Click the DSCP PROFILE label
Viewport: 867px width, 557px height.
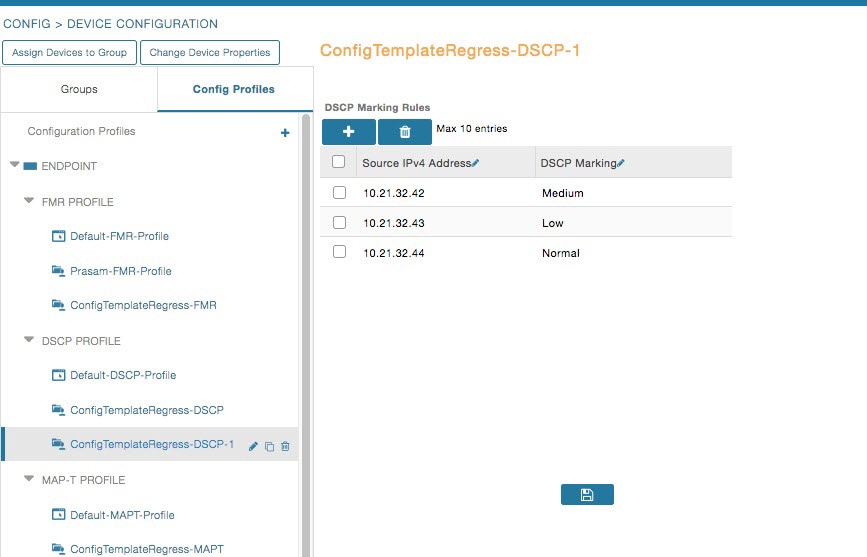pyautogui.click(x=81, y=341)
